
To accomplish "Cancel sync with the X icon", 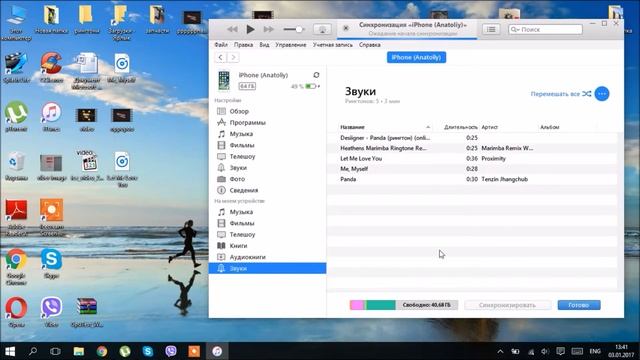I will coord(346,28).
